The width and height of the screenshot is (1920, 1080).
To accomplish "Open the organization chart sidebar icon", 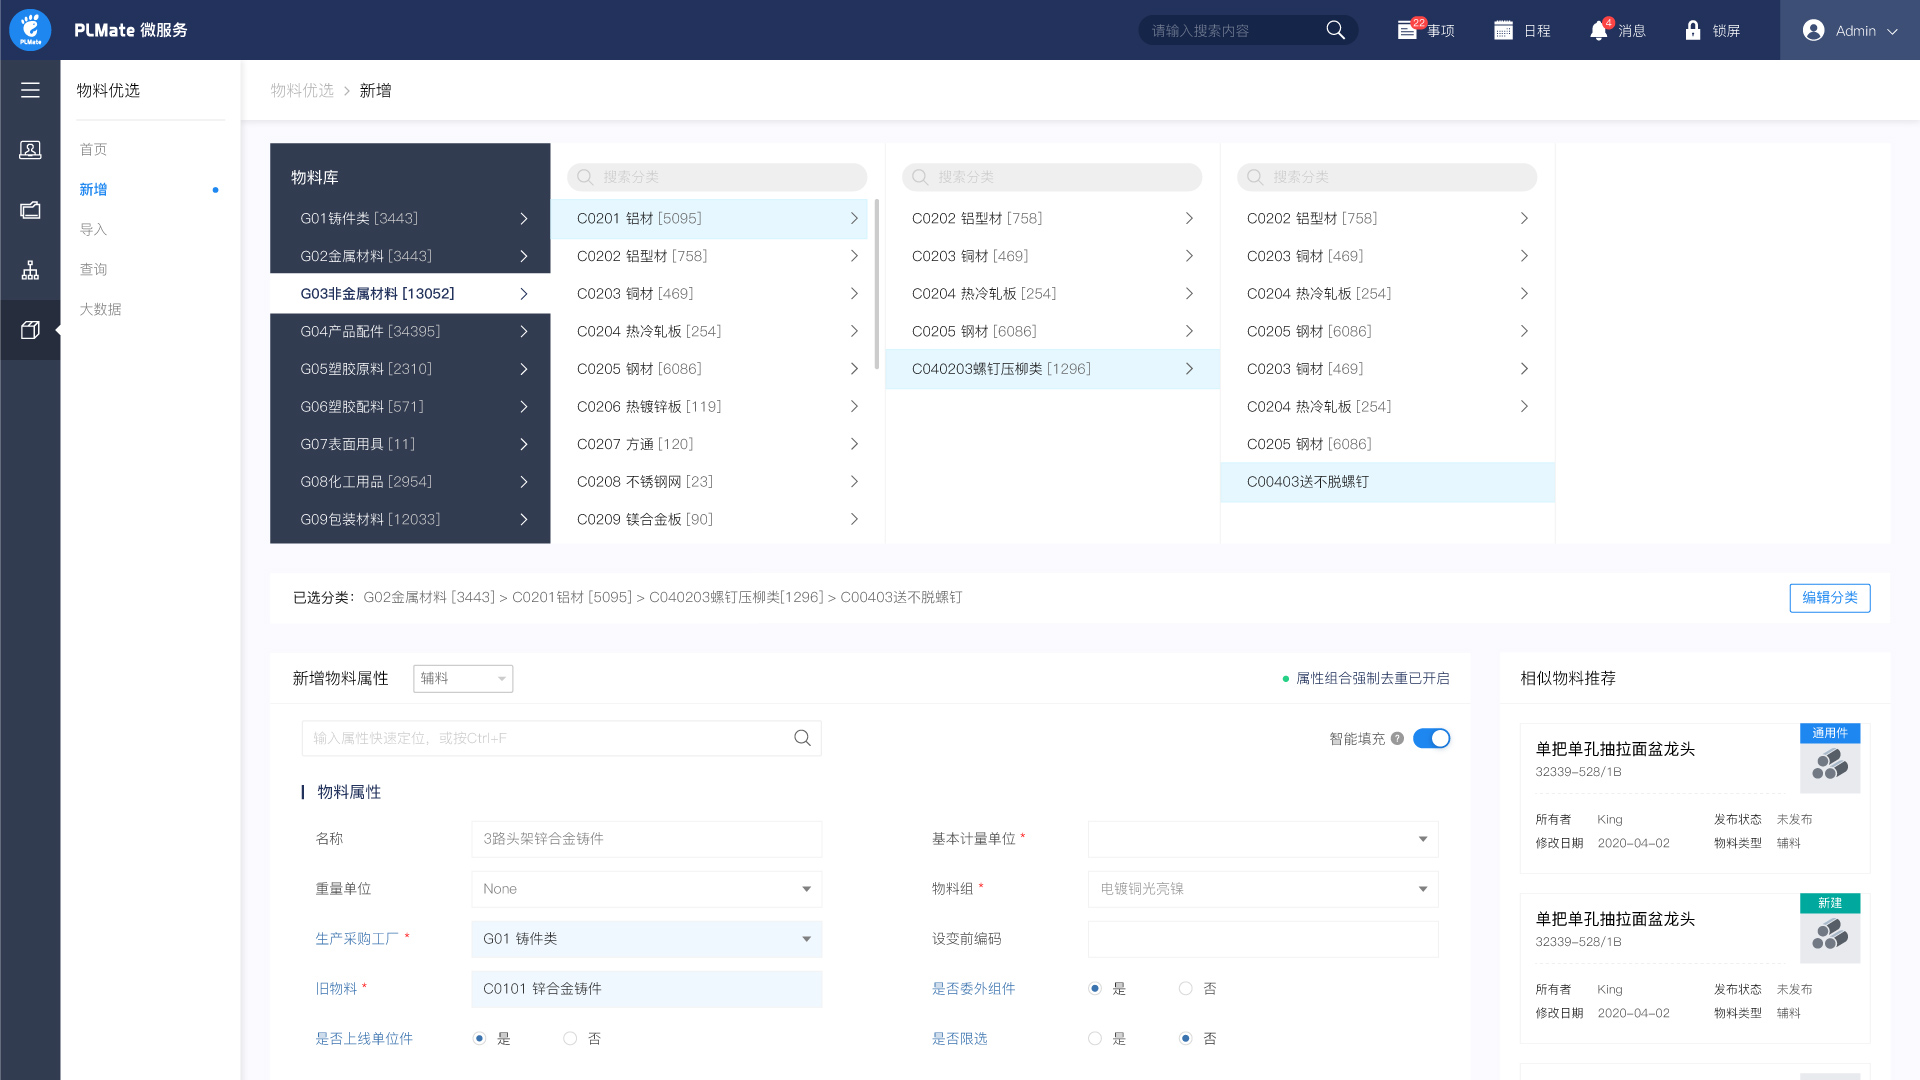I will point(30,270).
